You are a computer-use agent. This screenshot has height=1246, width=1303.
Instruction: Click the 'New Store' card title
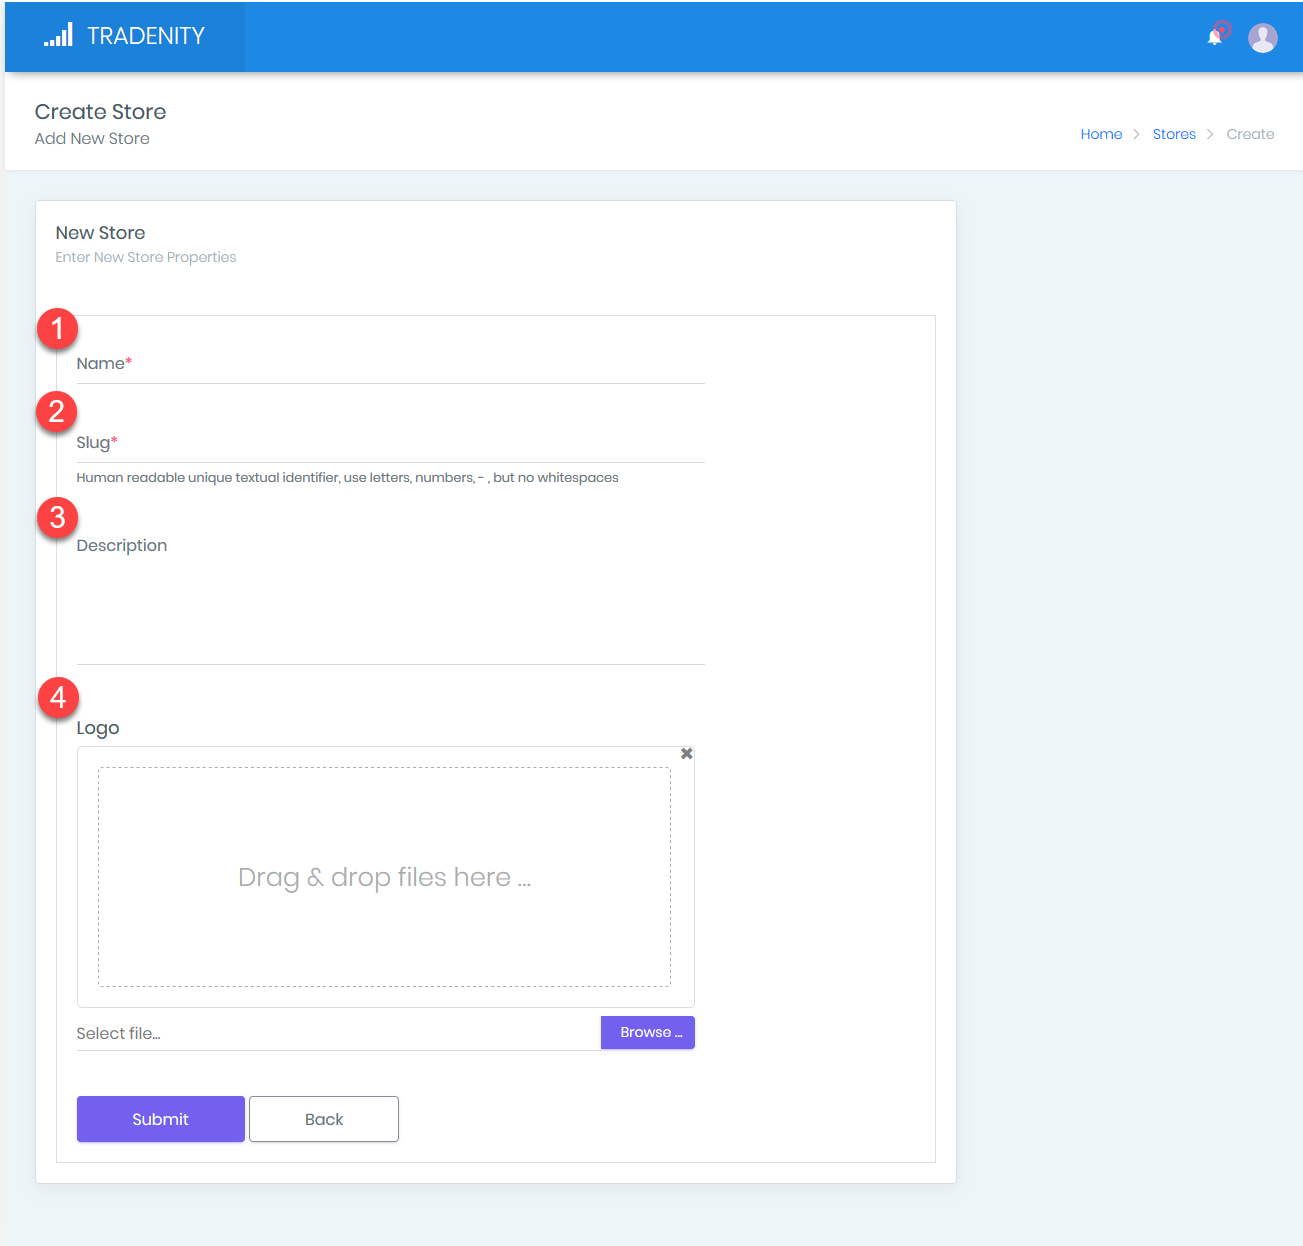[100, 233]
